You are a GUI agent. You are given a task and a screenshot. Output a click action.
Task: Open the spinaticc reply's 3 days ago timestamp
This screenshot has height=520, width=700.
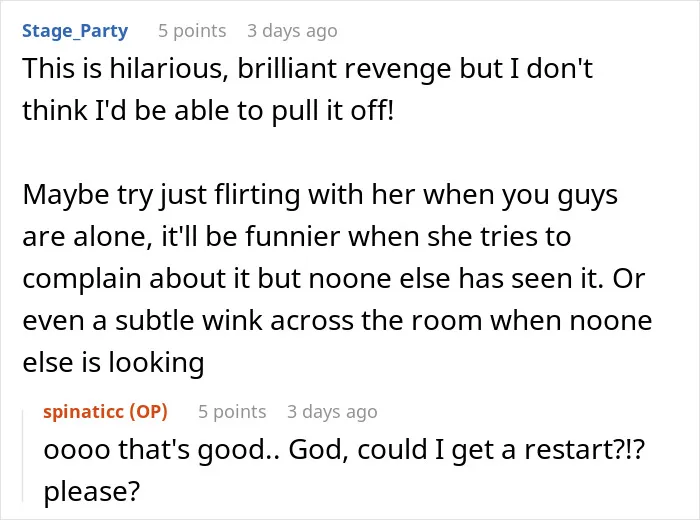(x=332, y=412)
